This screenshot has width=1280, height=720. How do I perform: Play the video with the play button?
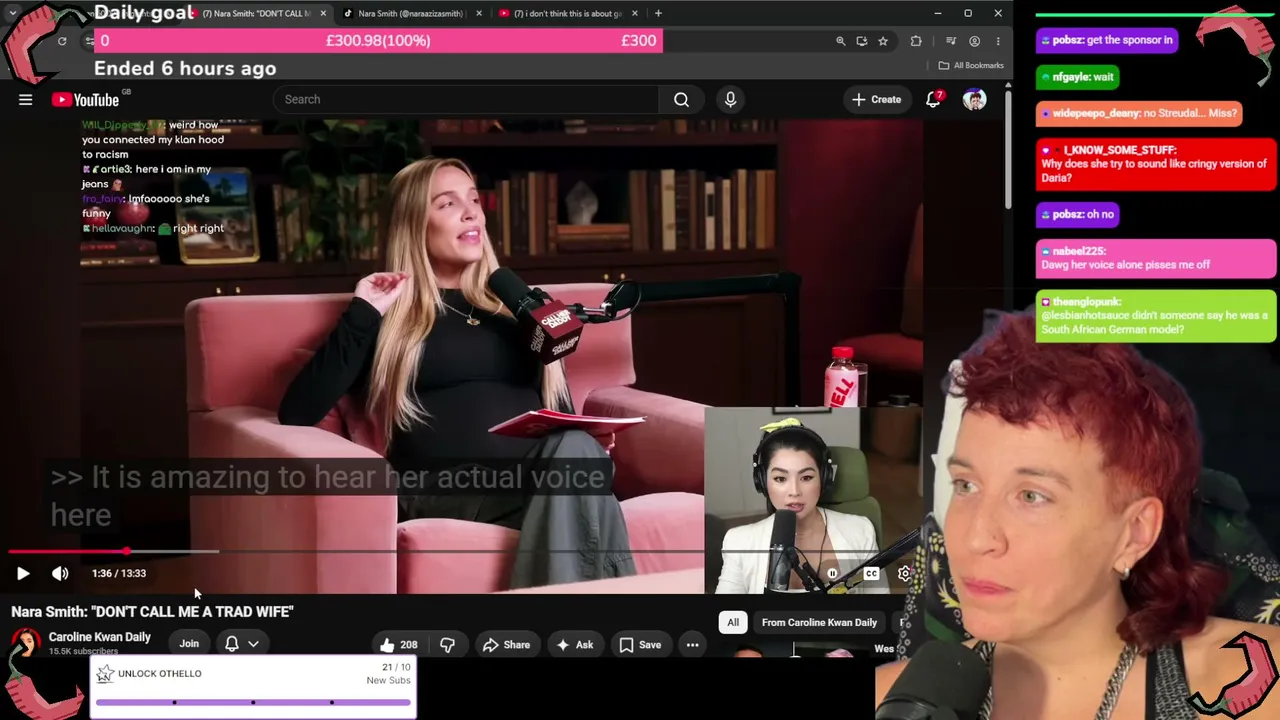click(x=23, y=573)
